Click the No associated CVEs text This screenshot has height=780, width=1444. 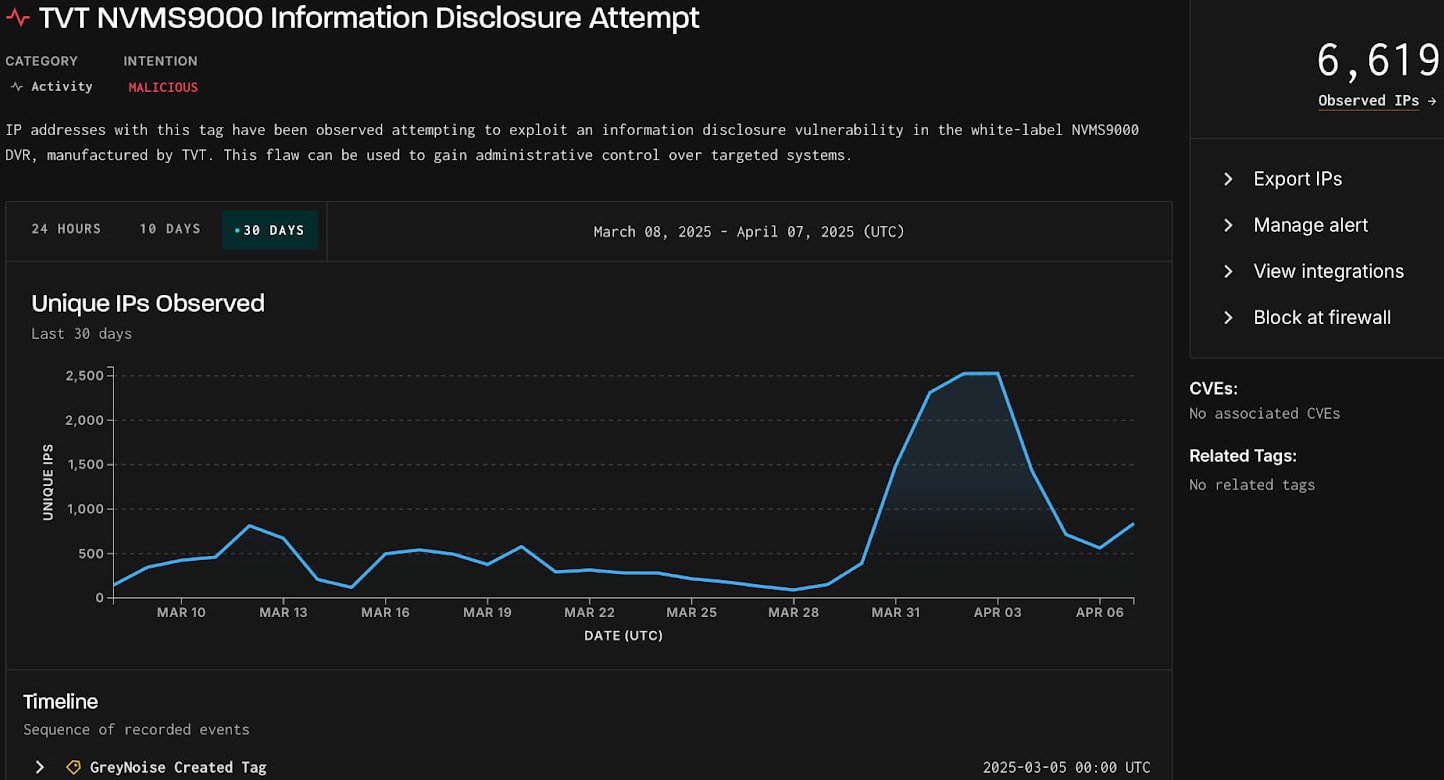click(x=1264, y=413)
